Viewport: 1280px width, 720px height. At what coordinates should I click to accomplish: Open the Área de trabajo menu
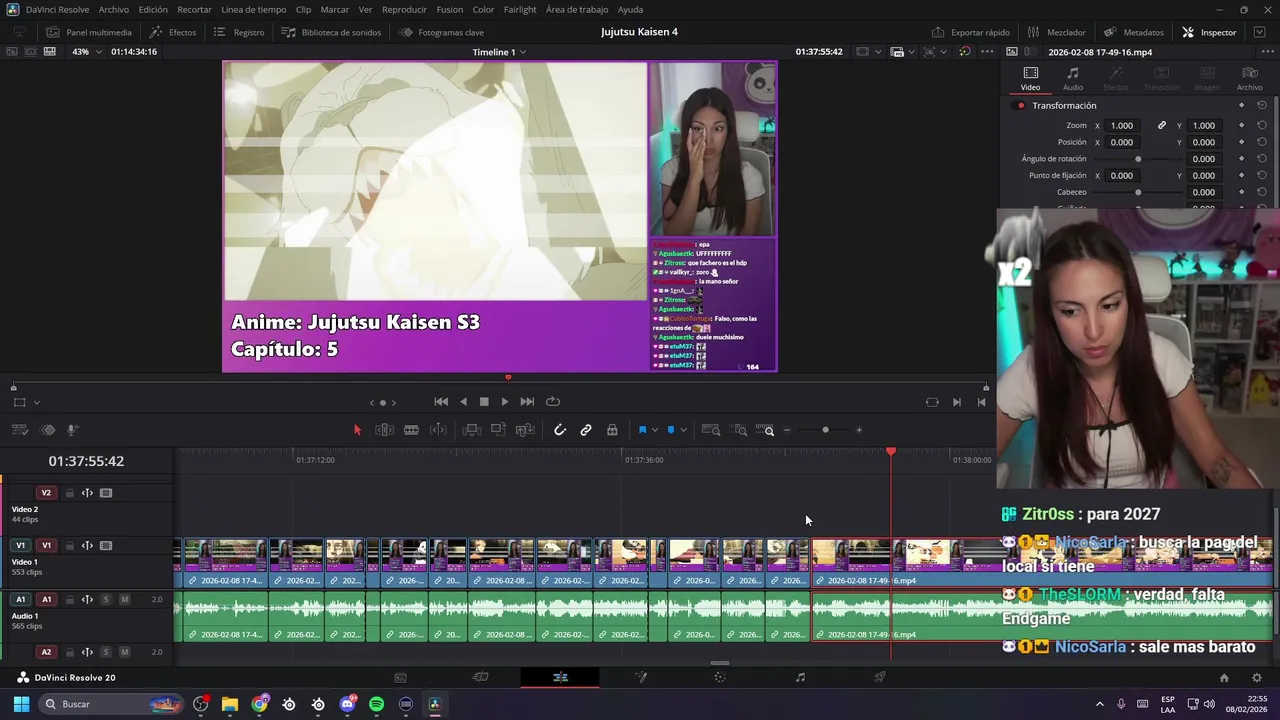point(577,9)
